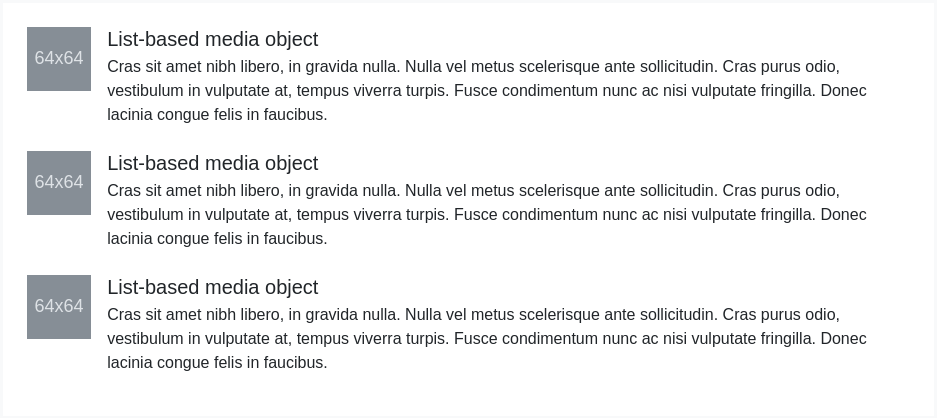The height and width of the screenshot is (418, 937).
Task: Click the word 'vestibulum' in the second paragraph
Action: click(145, 215)
